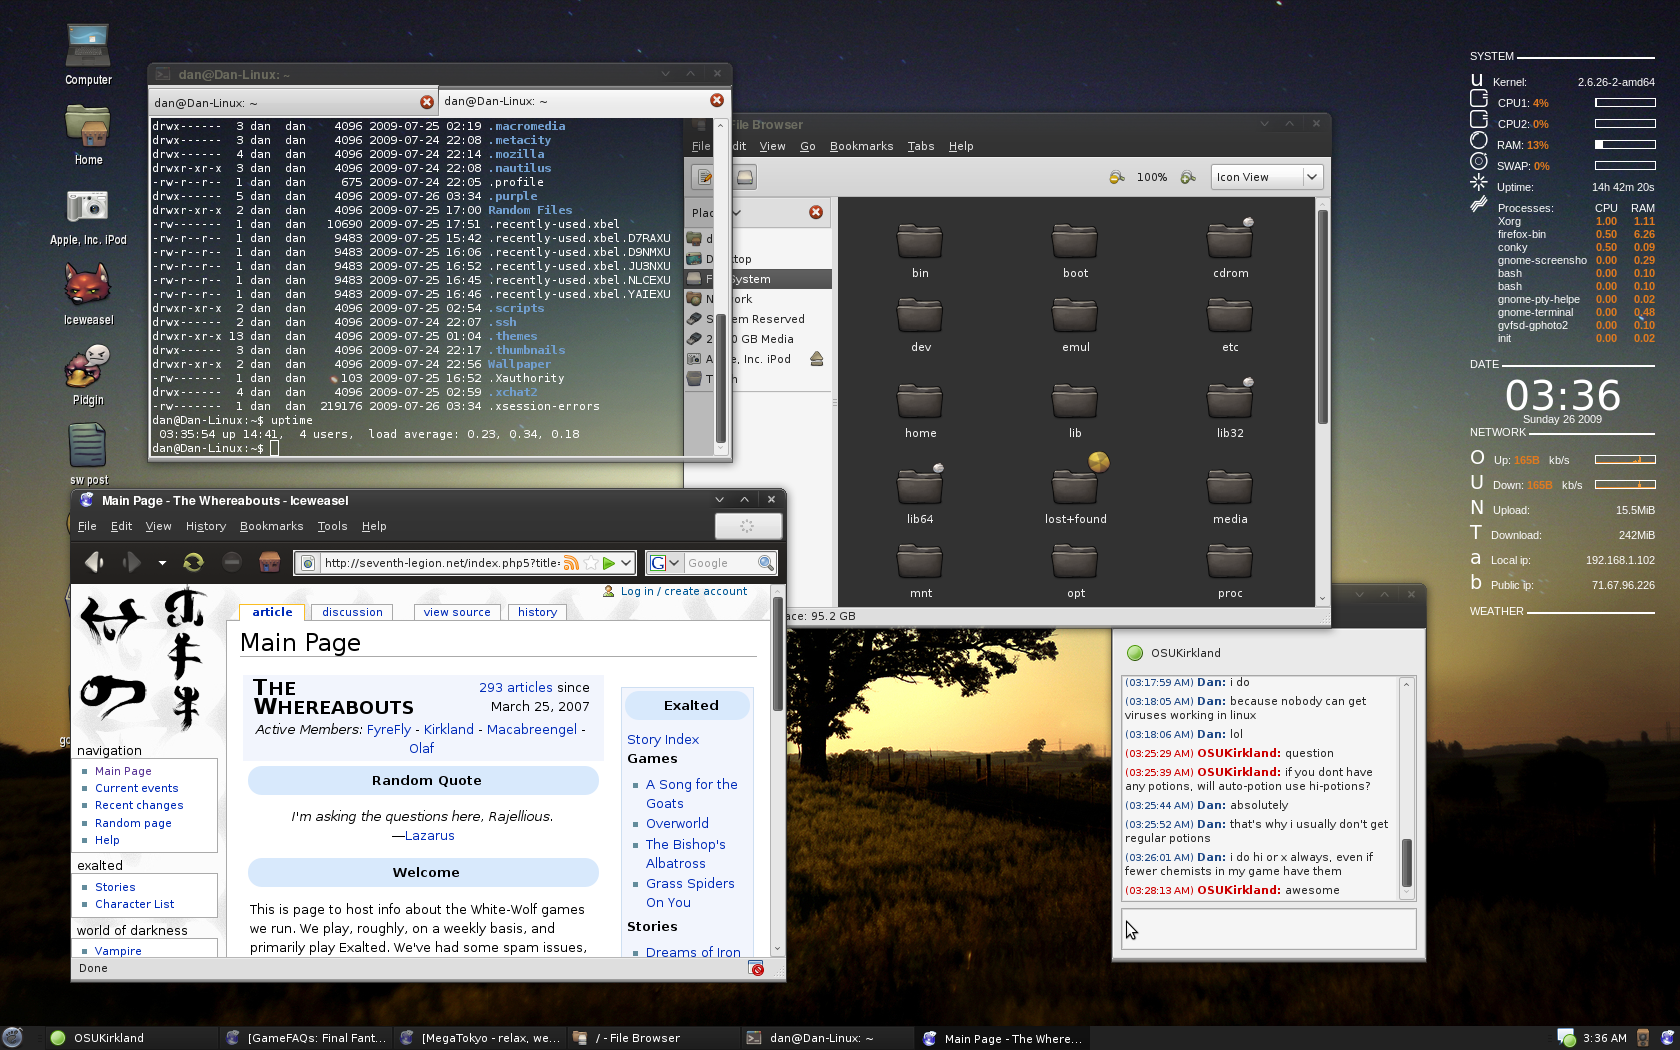Viewport: 1680px width, 1050px height.
Task: Open the Recent changes navigation link
Action: (x=139, y=805)
